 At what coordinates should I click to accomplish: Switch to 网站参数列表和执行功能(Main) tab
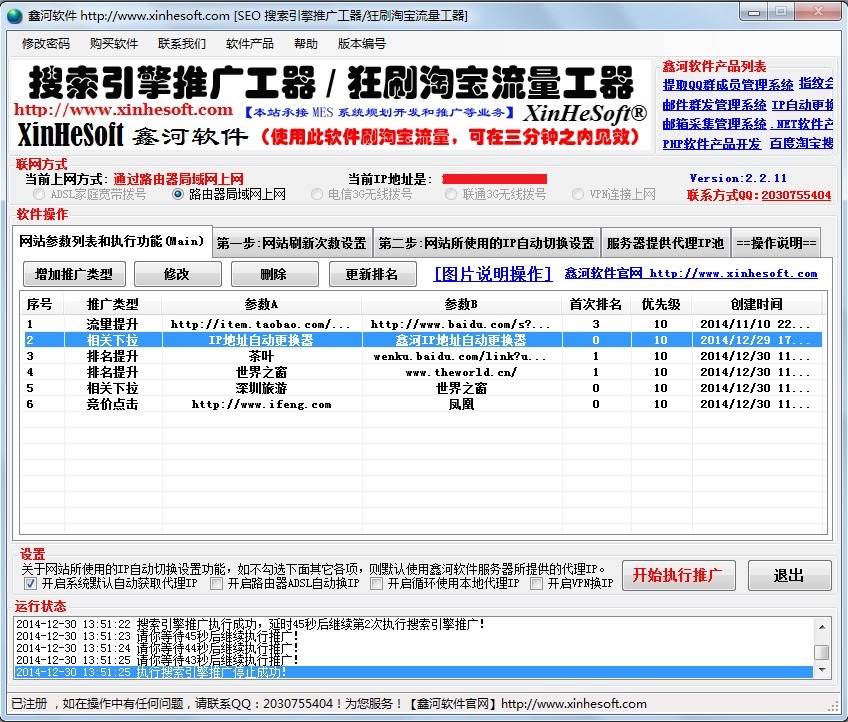pyautogui.click(x=112, y=241)
